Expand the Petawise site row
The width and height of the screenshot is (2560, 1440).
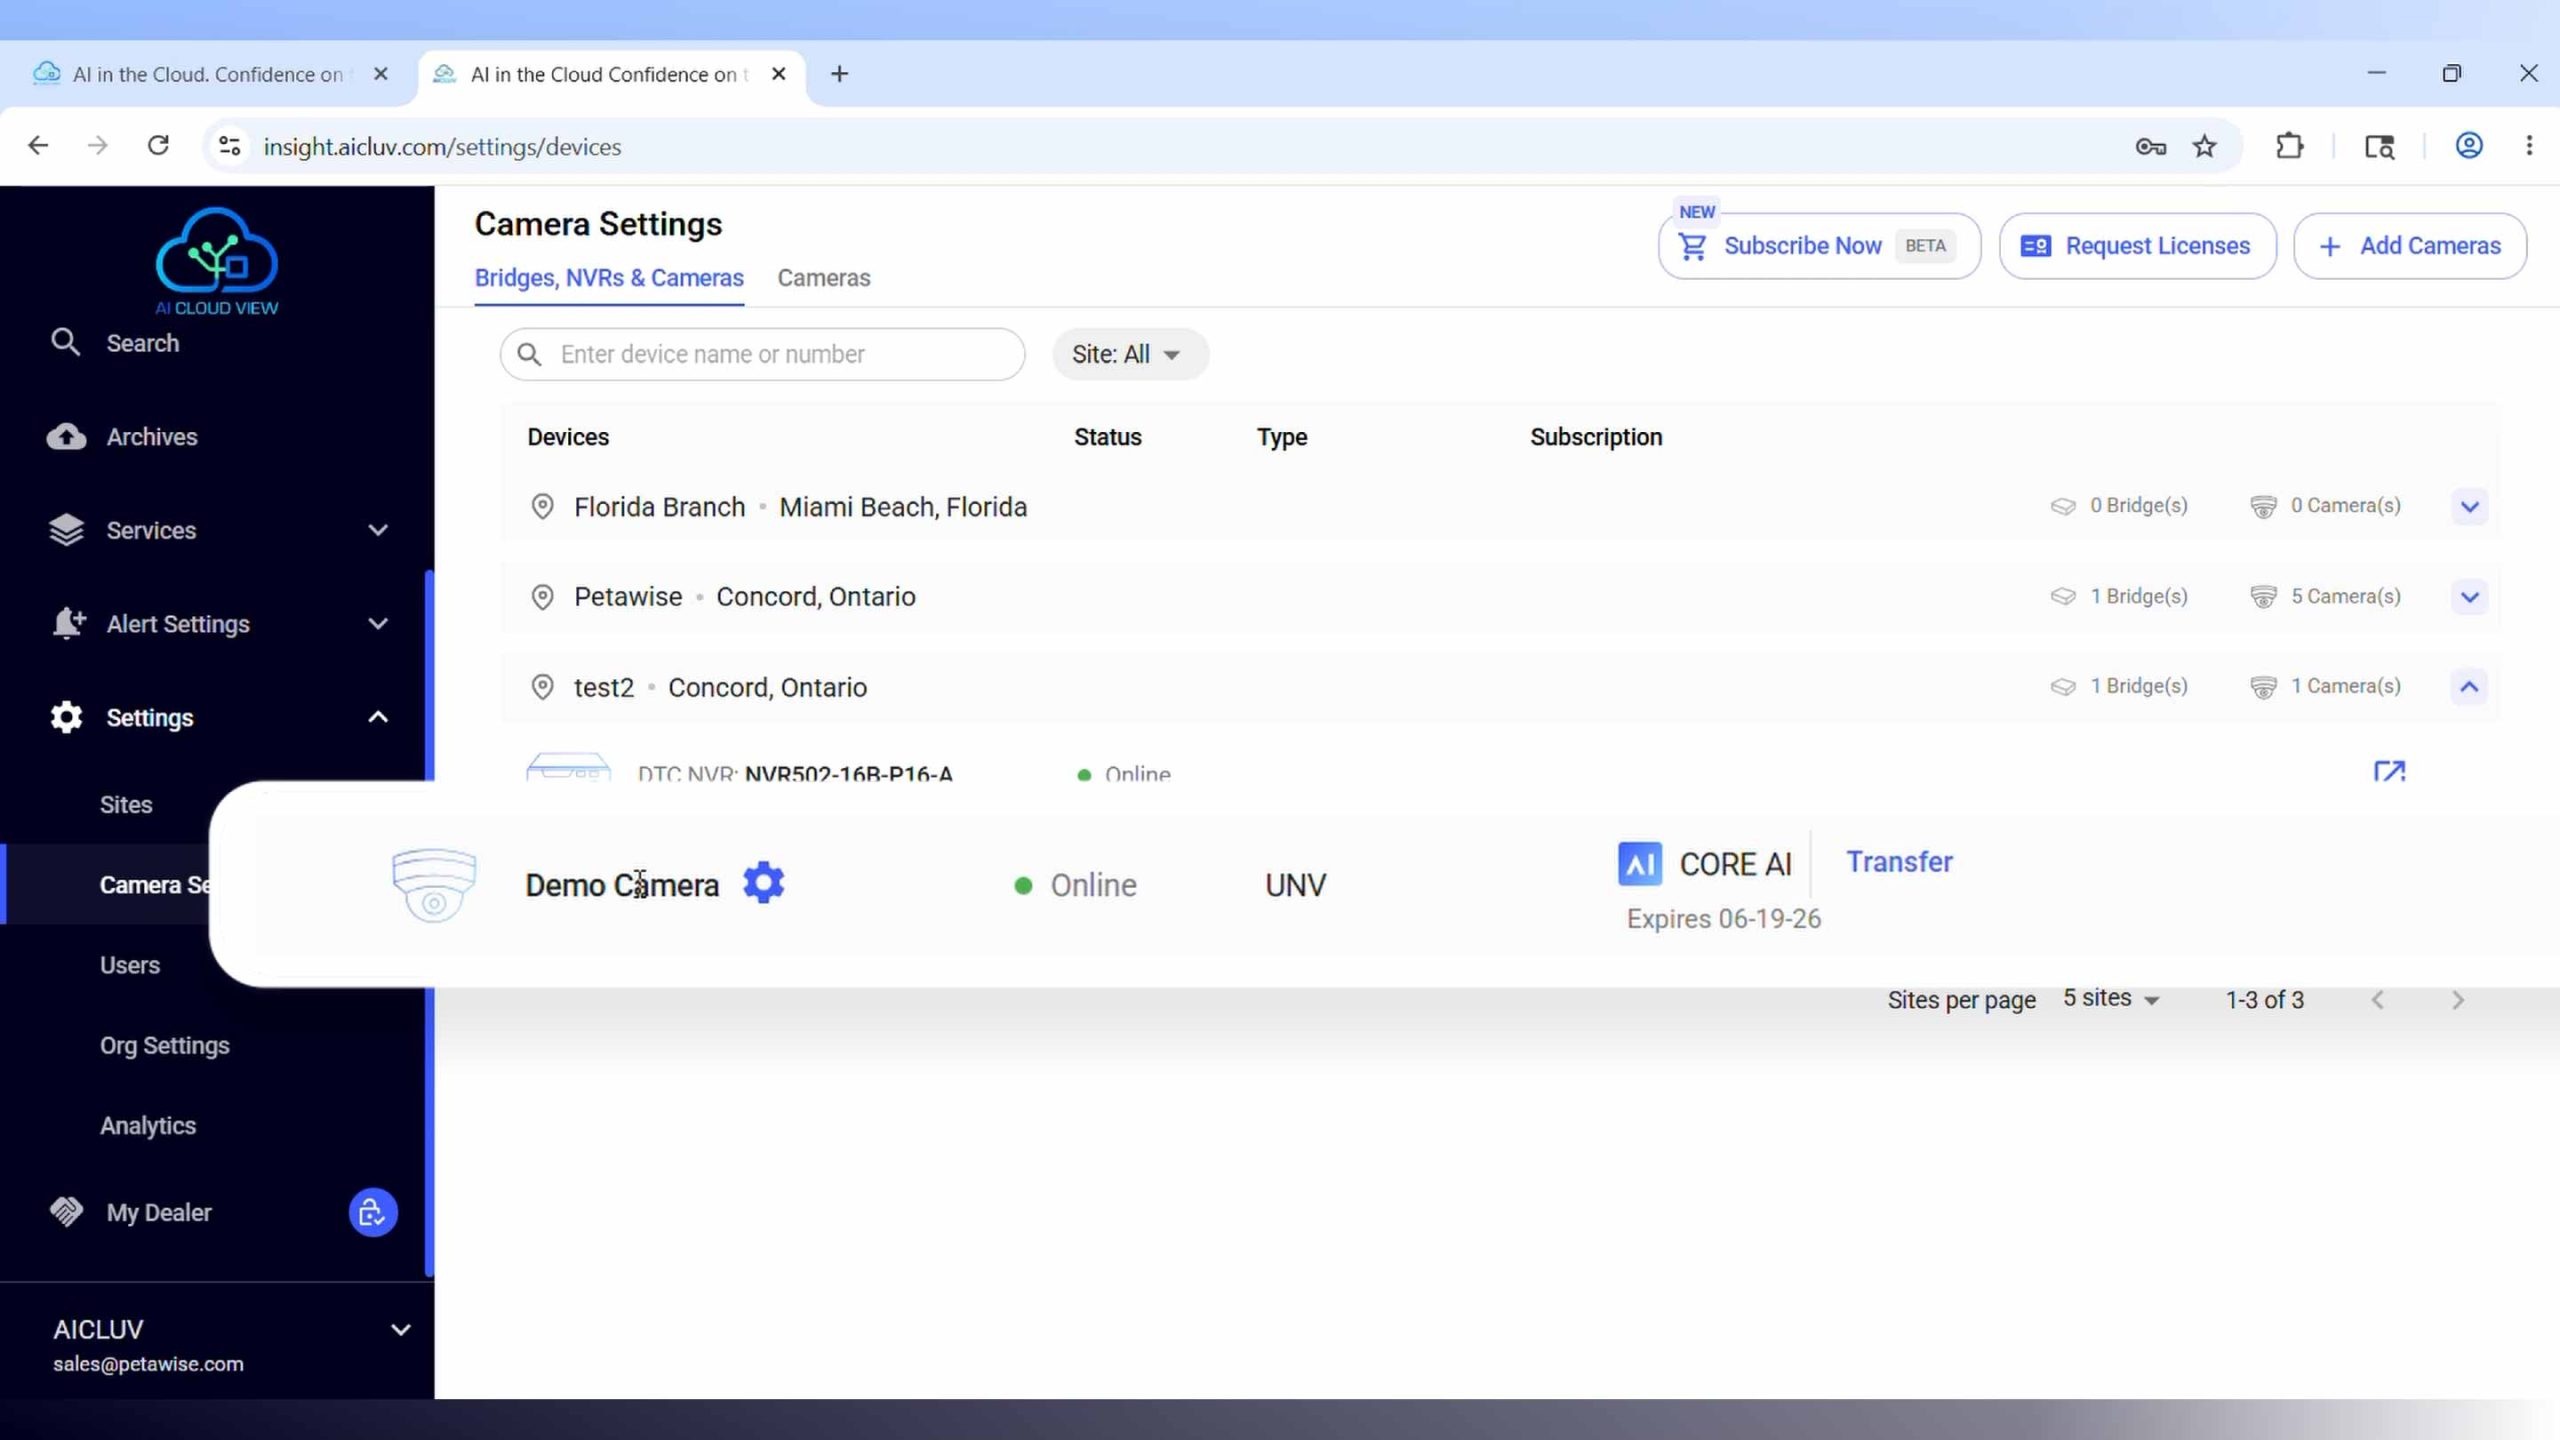(2469, 597)
